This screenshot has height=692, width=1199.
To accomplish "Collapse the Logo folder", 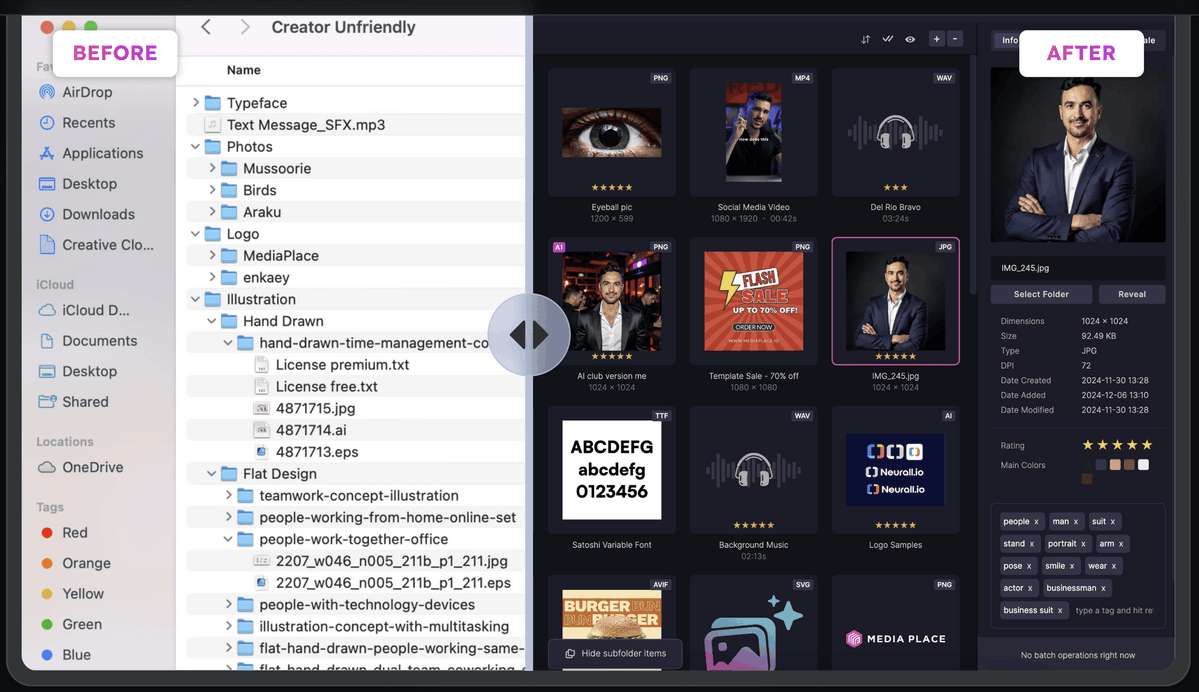I will (196, 233).
